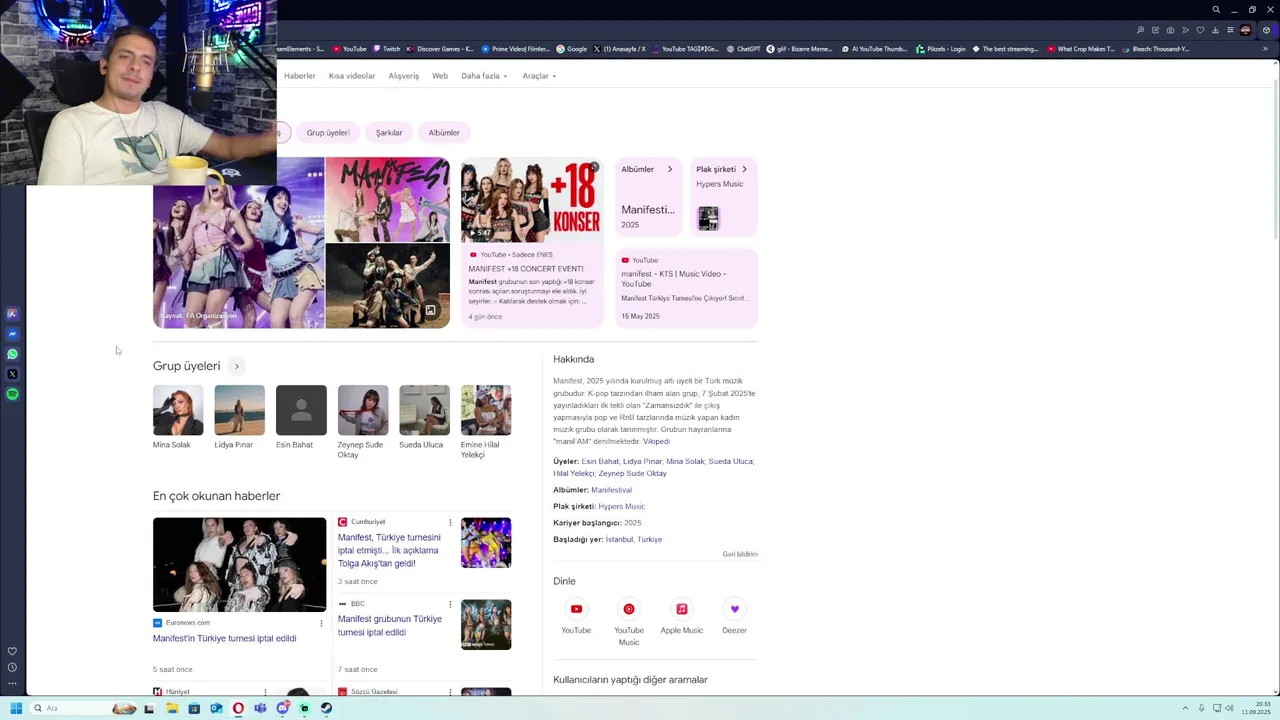Expand the Araçlar dropdown
Screen dimensions: 1280x720
(539, 76)
